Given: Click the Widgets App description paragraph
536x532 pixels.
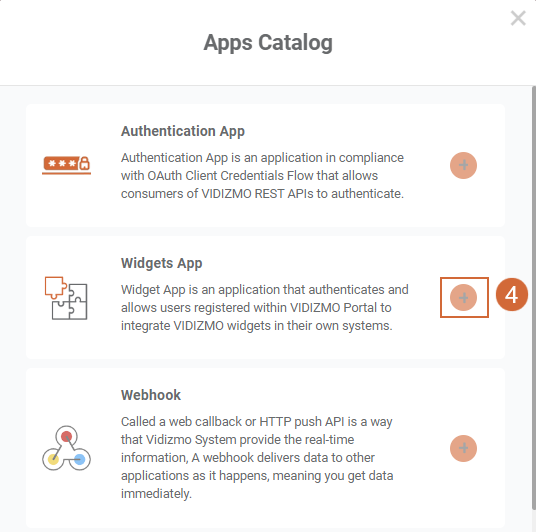Looking at the screenshot, I should [265, 308].
